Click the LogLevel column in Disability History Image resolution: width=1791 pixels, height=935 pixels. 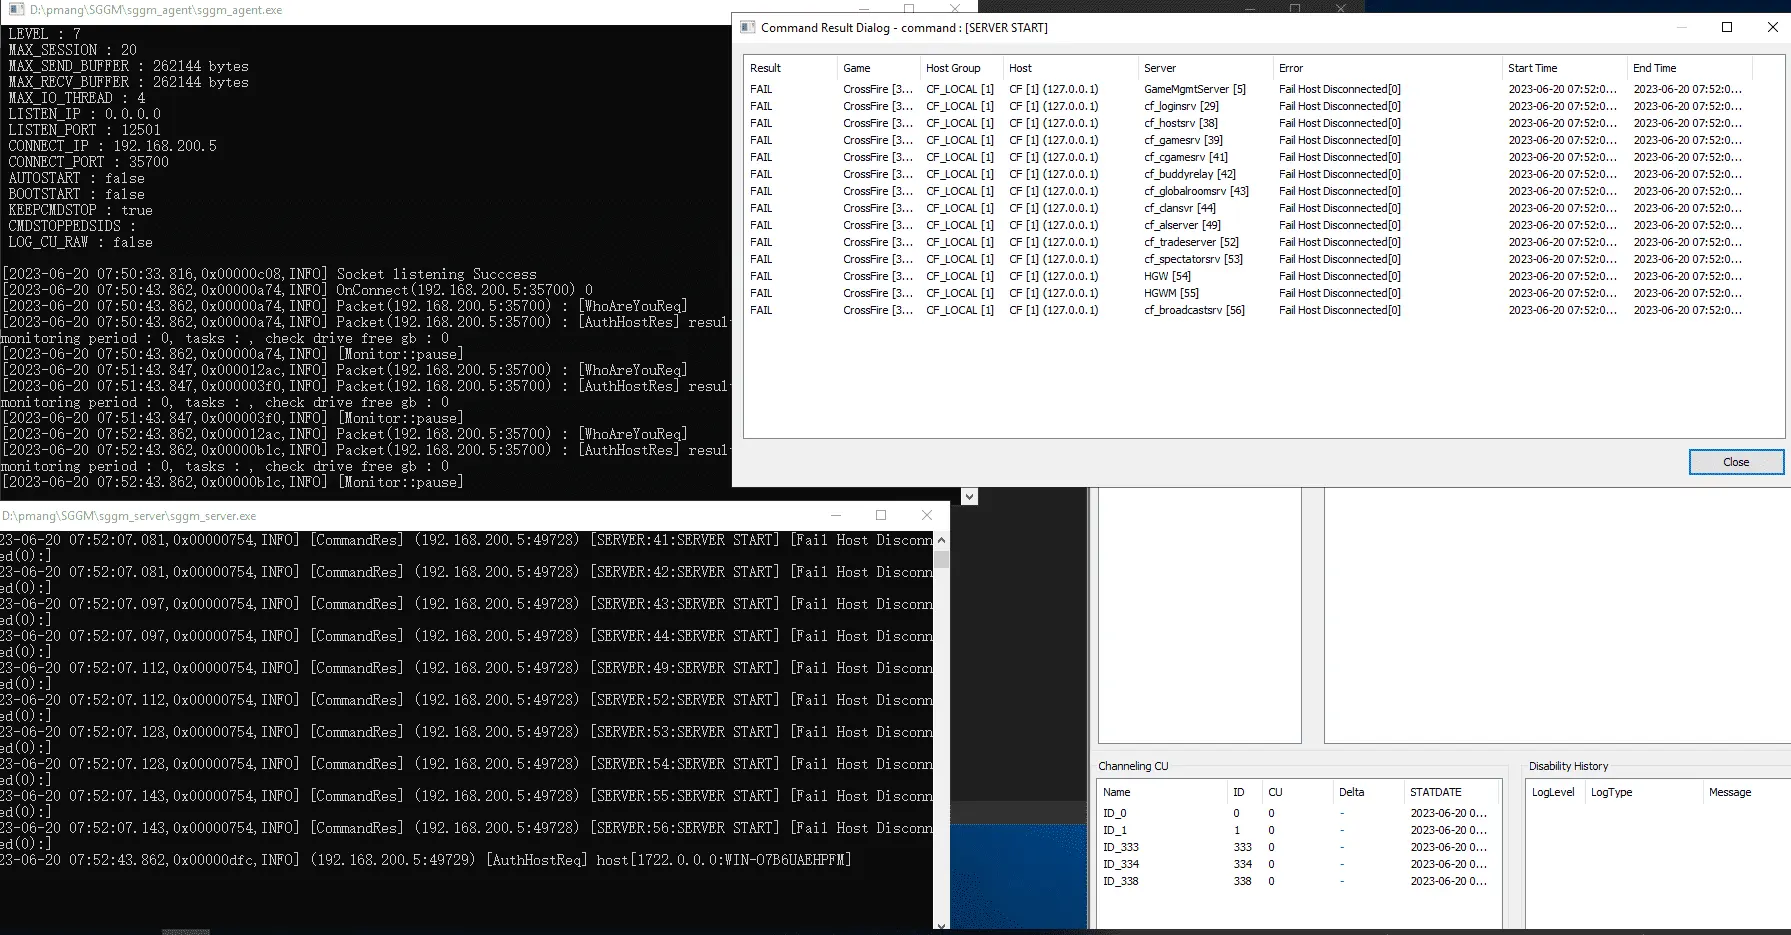(1555, 792)
